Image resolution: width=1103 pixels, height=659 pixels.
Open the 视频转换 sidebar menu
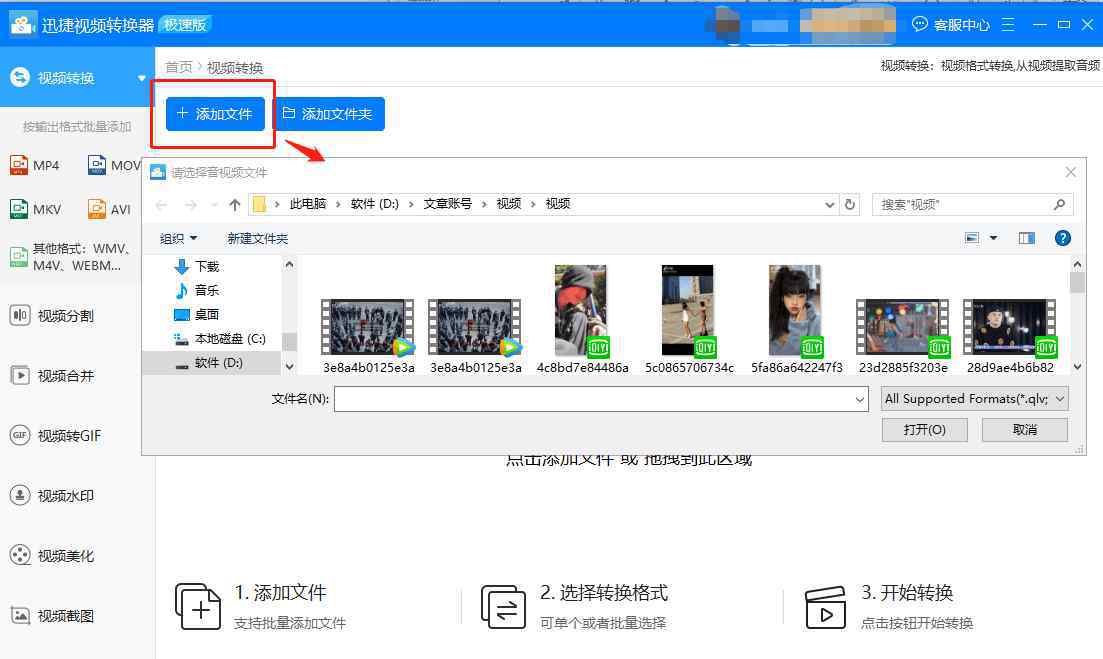tap(77, 77)
